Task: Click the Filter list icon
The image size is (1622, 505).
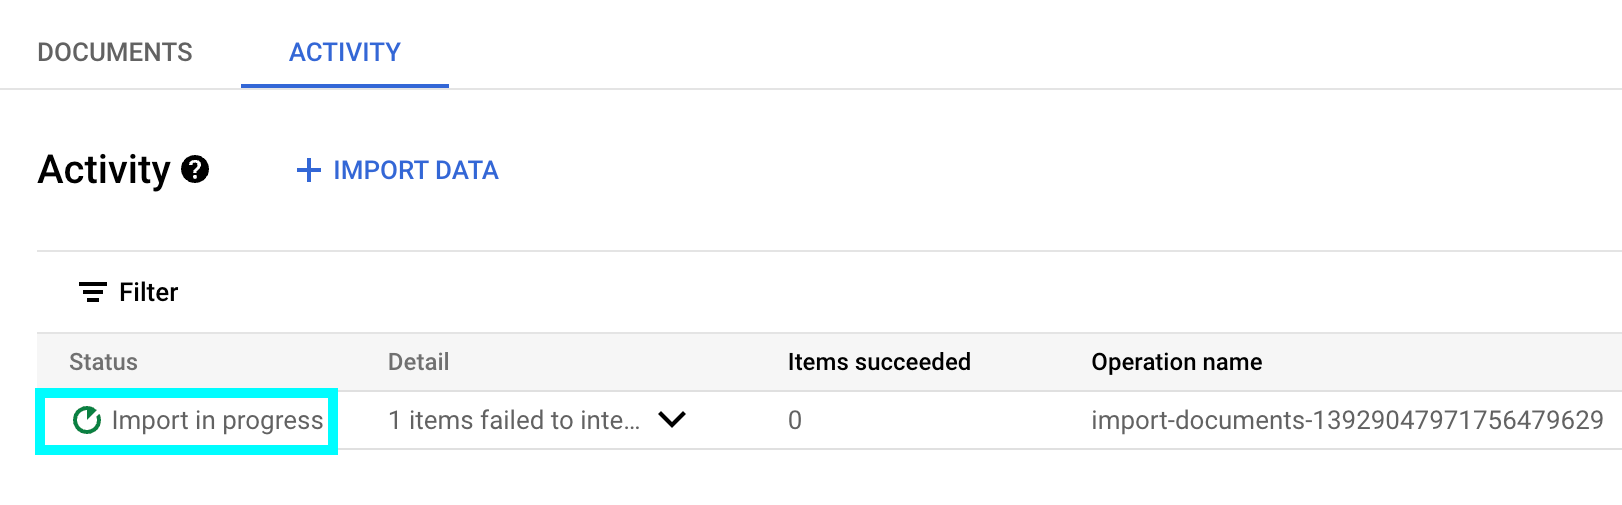Action: (x=93, y=292)
